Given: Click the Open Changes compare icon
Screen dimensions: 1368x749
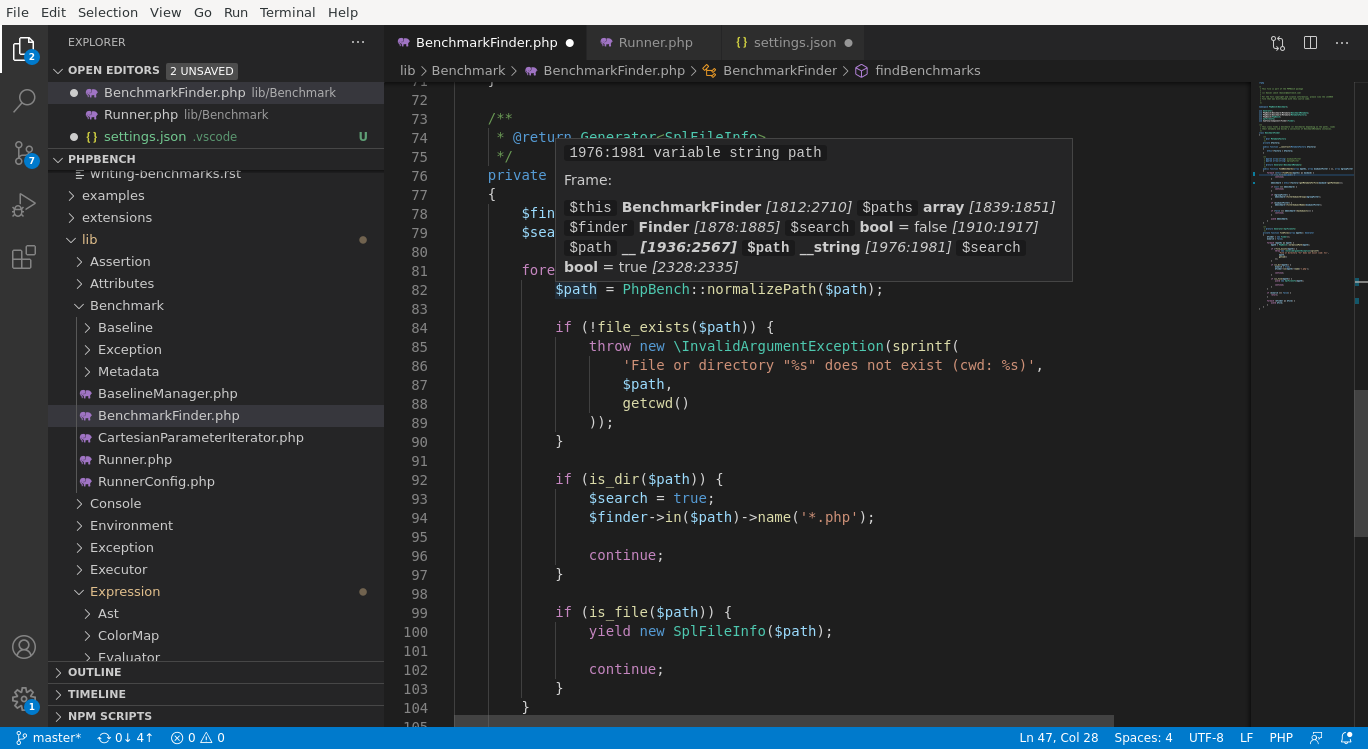Looking at the screenshot, I should 1278,43.
